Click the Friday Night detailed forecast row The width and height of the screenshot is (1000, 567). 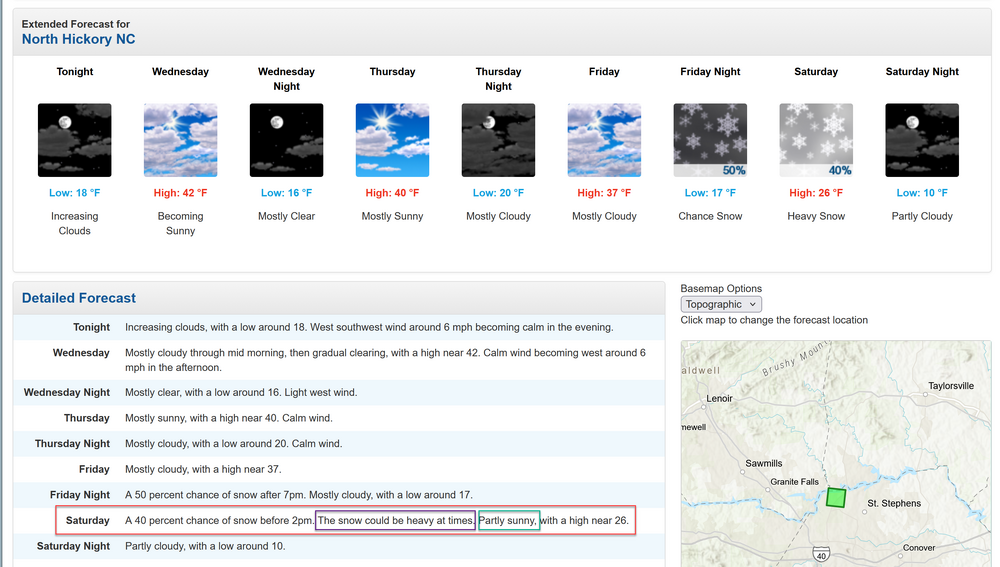click(x=339, y=495)
